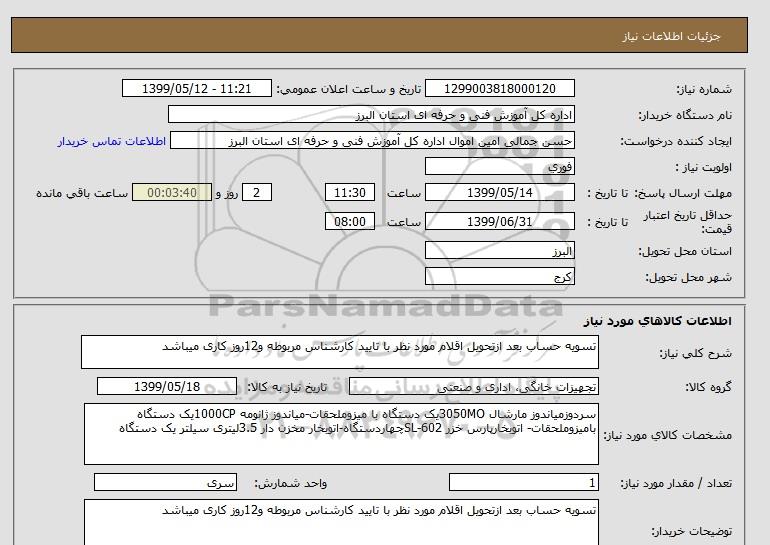Screen dimensions: 770x545
Task: Select the need date field 1399/05/18
Action: tap(167, 386)
